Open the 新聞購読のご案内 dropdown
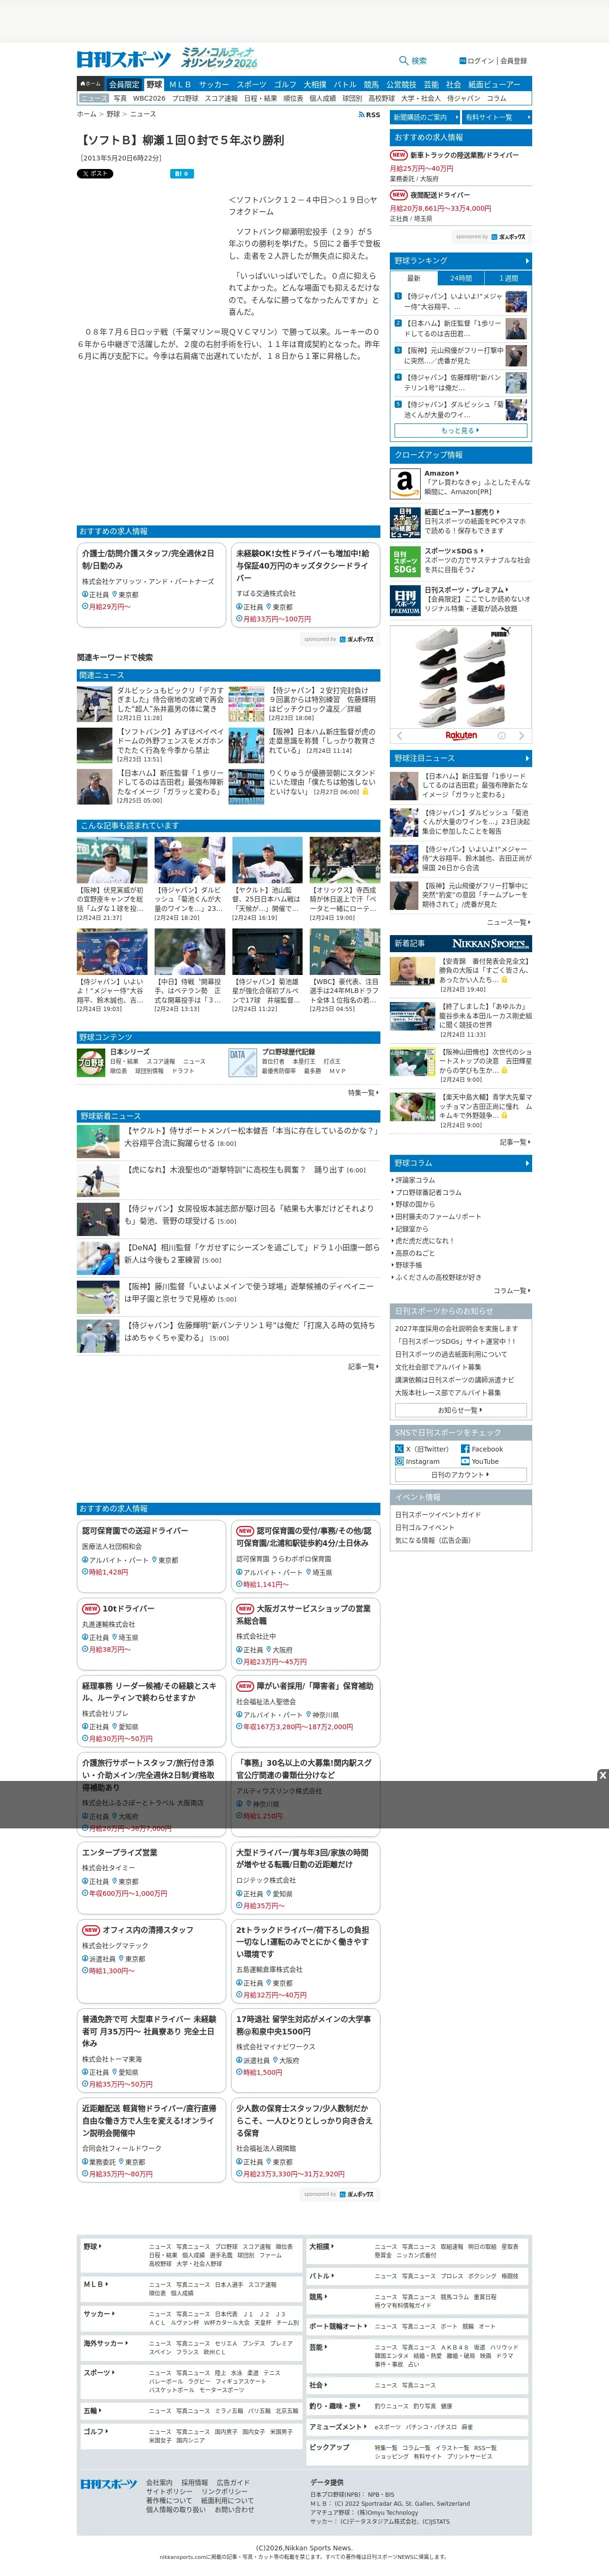 [425, 117]
